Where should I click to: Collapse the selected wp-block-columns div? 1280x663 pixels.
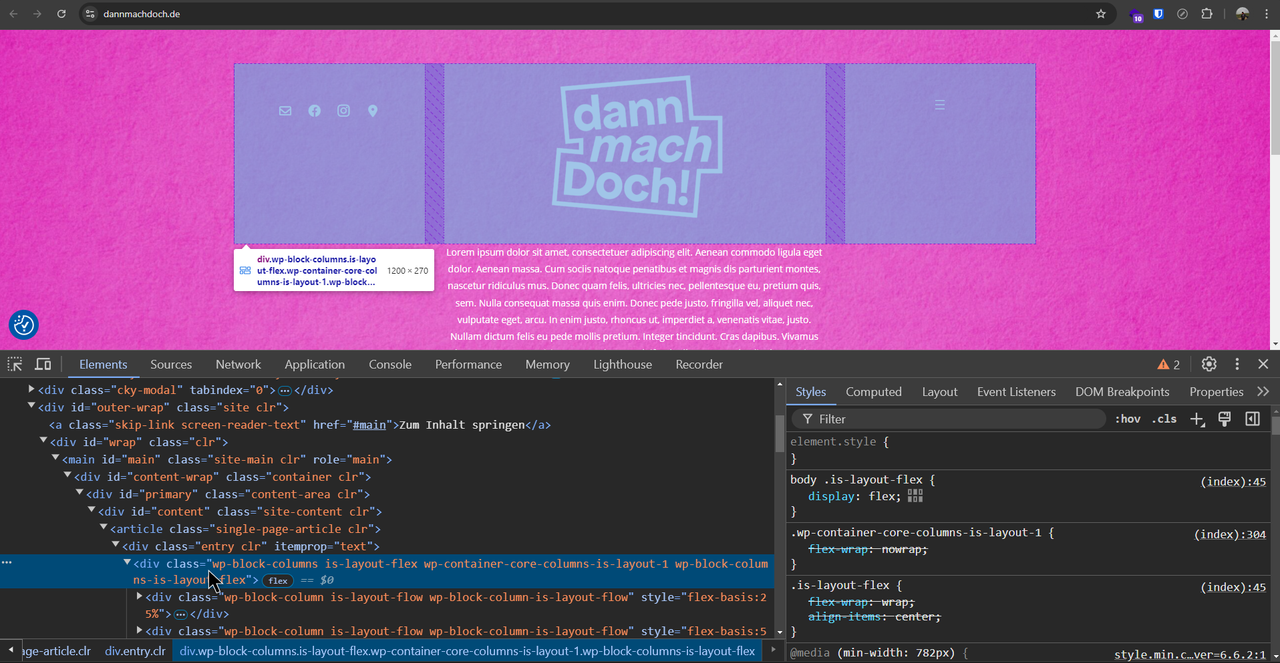point(127,563)
